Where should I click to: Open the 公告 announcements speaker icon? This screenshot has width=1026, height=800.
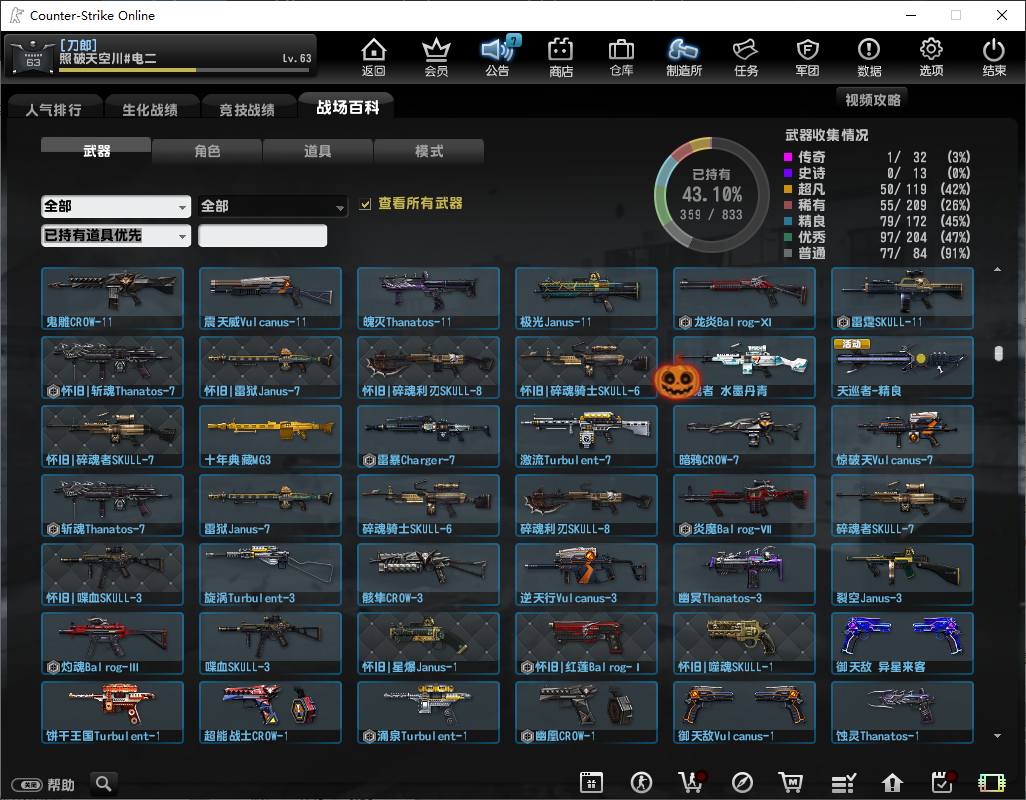(498, 57)
